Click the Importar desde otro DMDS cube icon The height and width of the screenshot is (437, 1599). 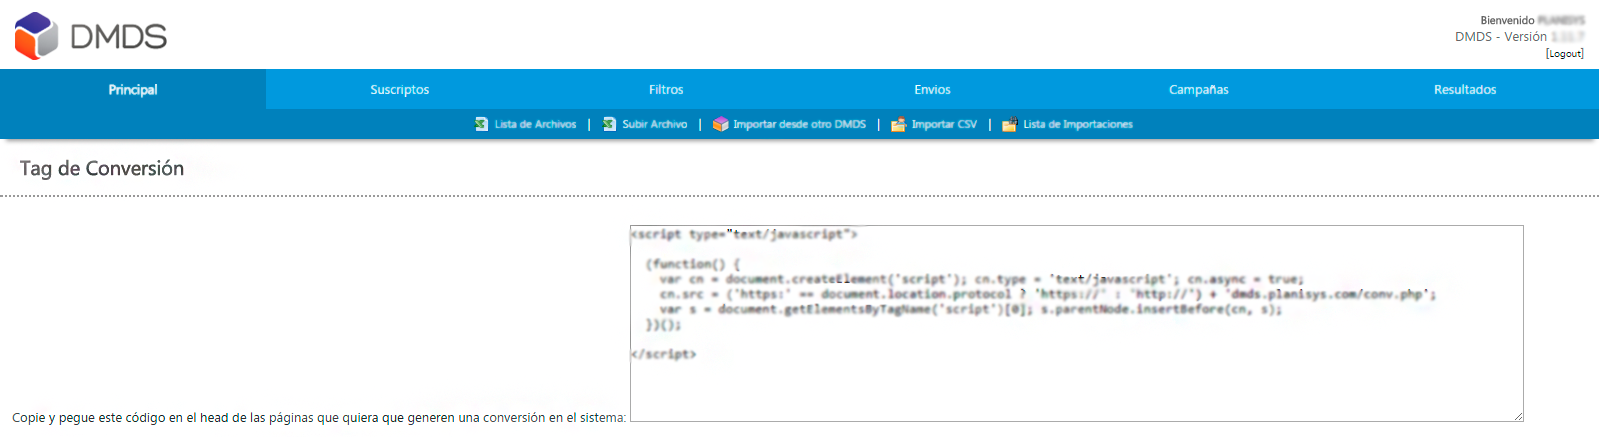point(720,124)
